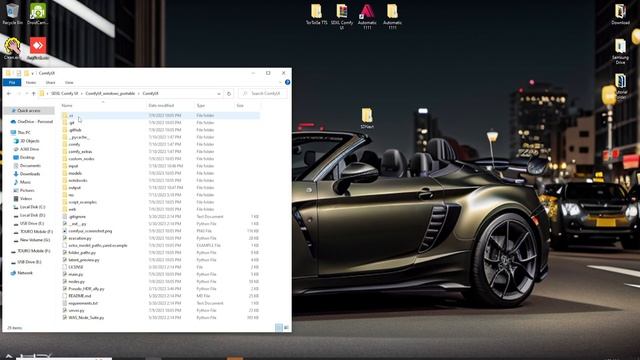Select the A360 Drive navigation item
The height and width of the screenshot is (360, 640).
29,149
